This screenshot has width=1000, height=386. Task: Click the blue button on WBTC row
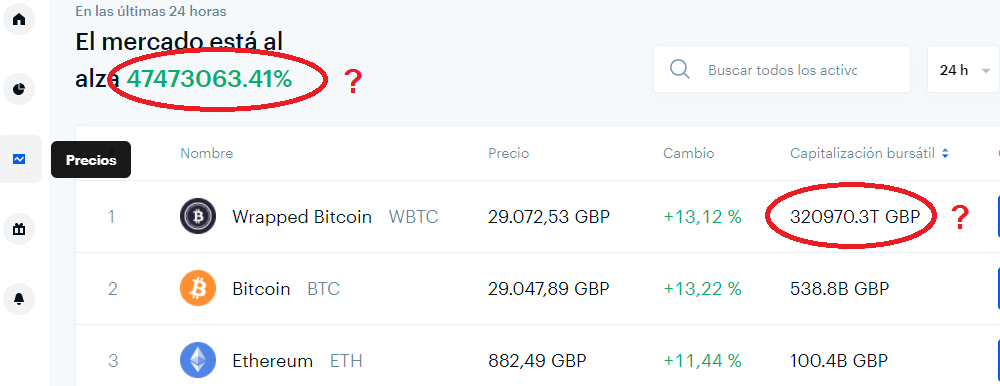point(997,217)
